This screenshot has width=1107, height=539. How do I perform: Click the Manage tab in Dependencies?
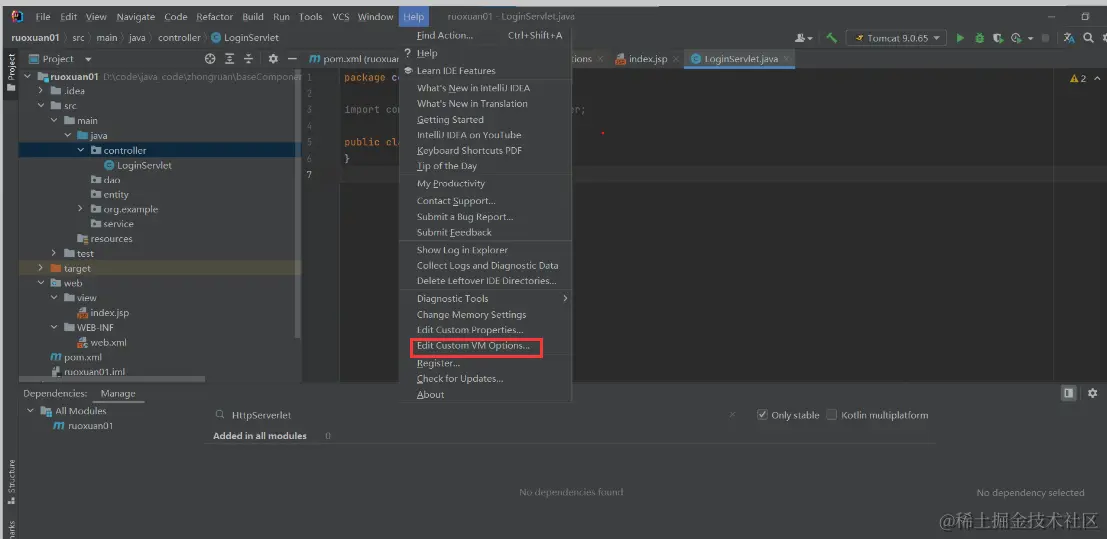click(118, 393)
